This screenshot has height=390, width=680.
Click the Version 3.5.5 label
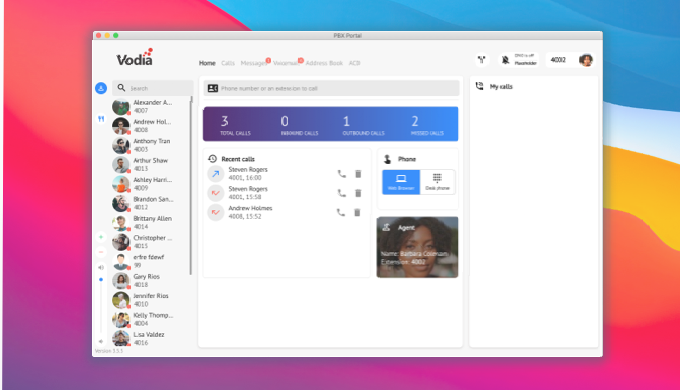tap(109, 351)
